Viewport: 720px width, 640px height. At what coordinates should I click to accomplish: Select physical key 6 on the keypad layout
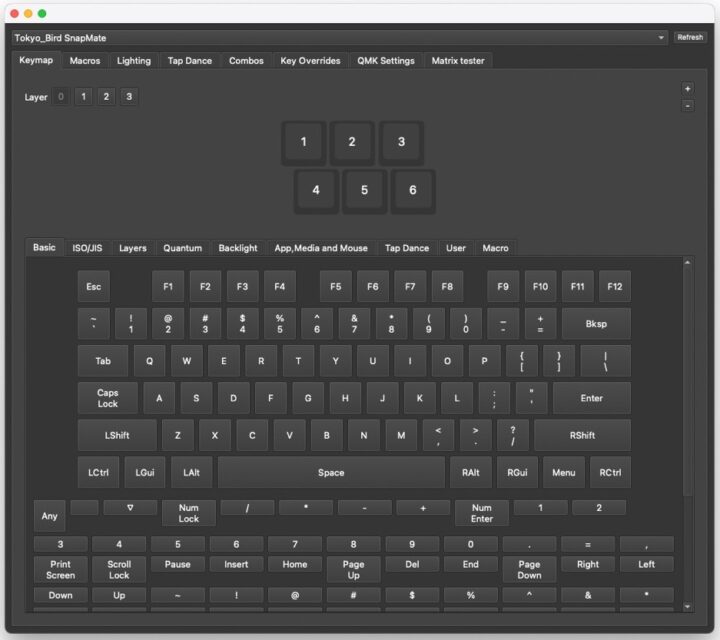click(413, 190)
